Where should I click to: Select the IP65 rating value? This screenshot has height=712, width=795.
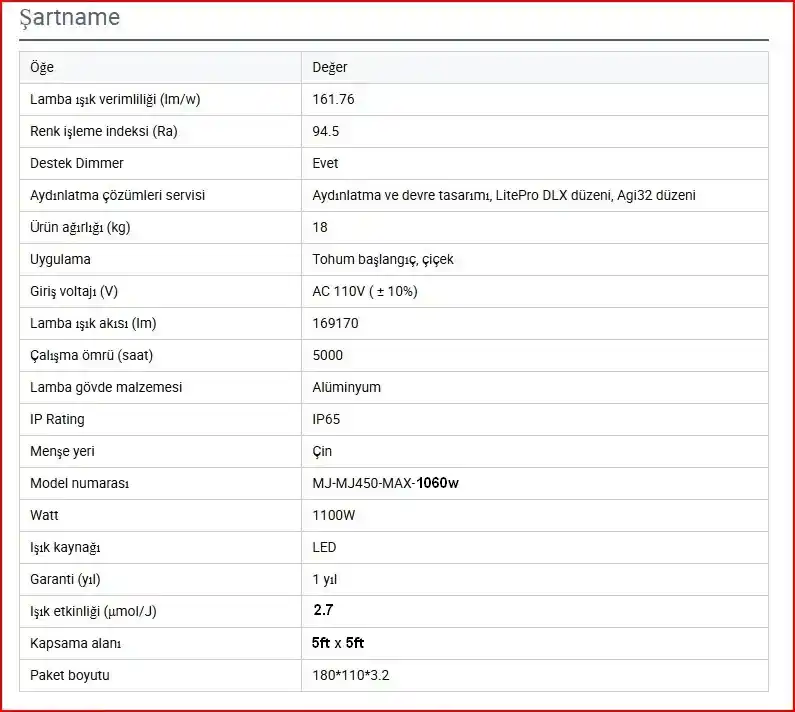(326, 419)
